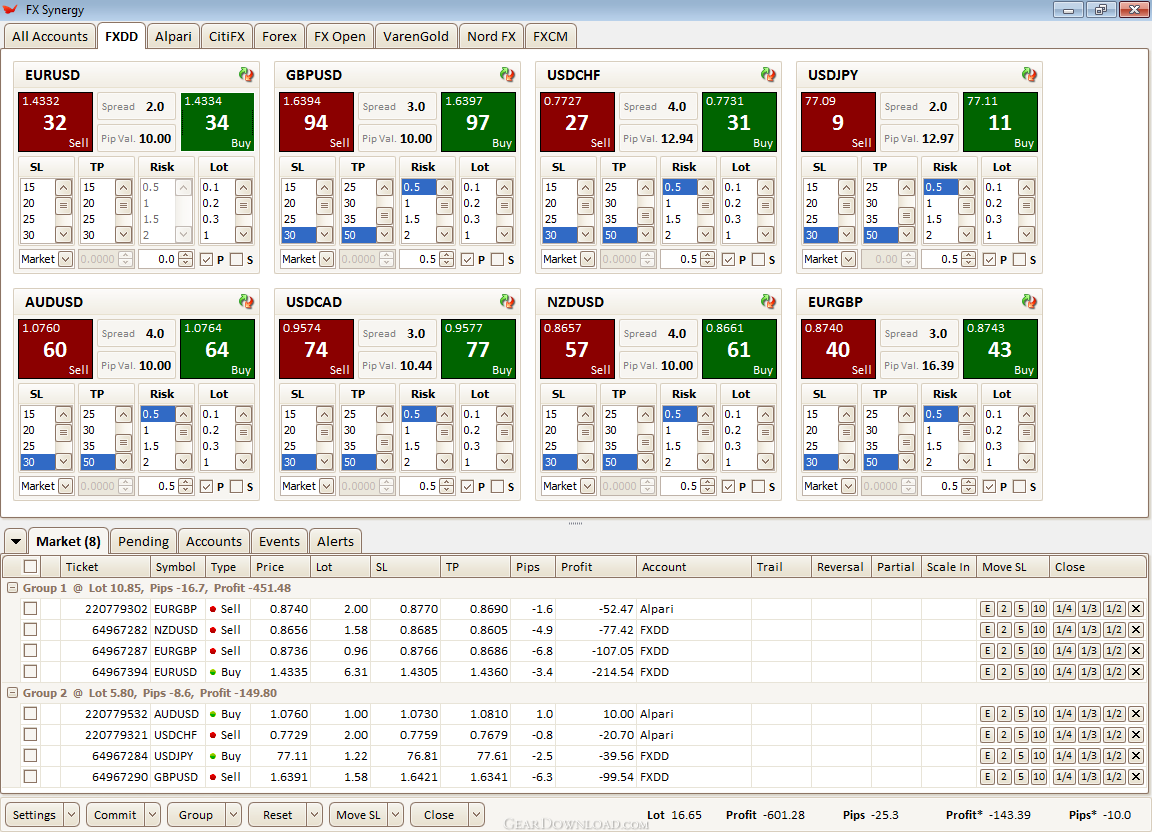Toggle the S checkbox in the EURUSD panel
1152x832 pixels.
coord(237,259)
